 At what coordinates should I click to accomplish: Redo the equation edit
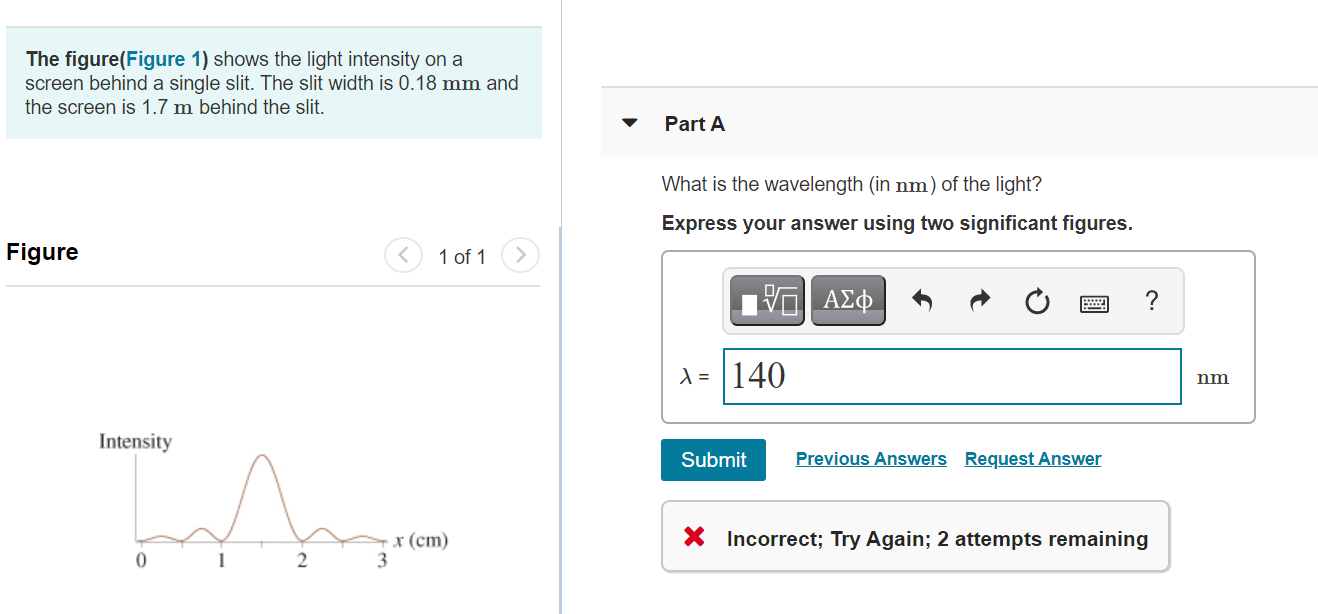click(x=979, y=300)
